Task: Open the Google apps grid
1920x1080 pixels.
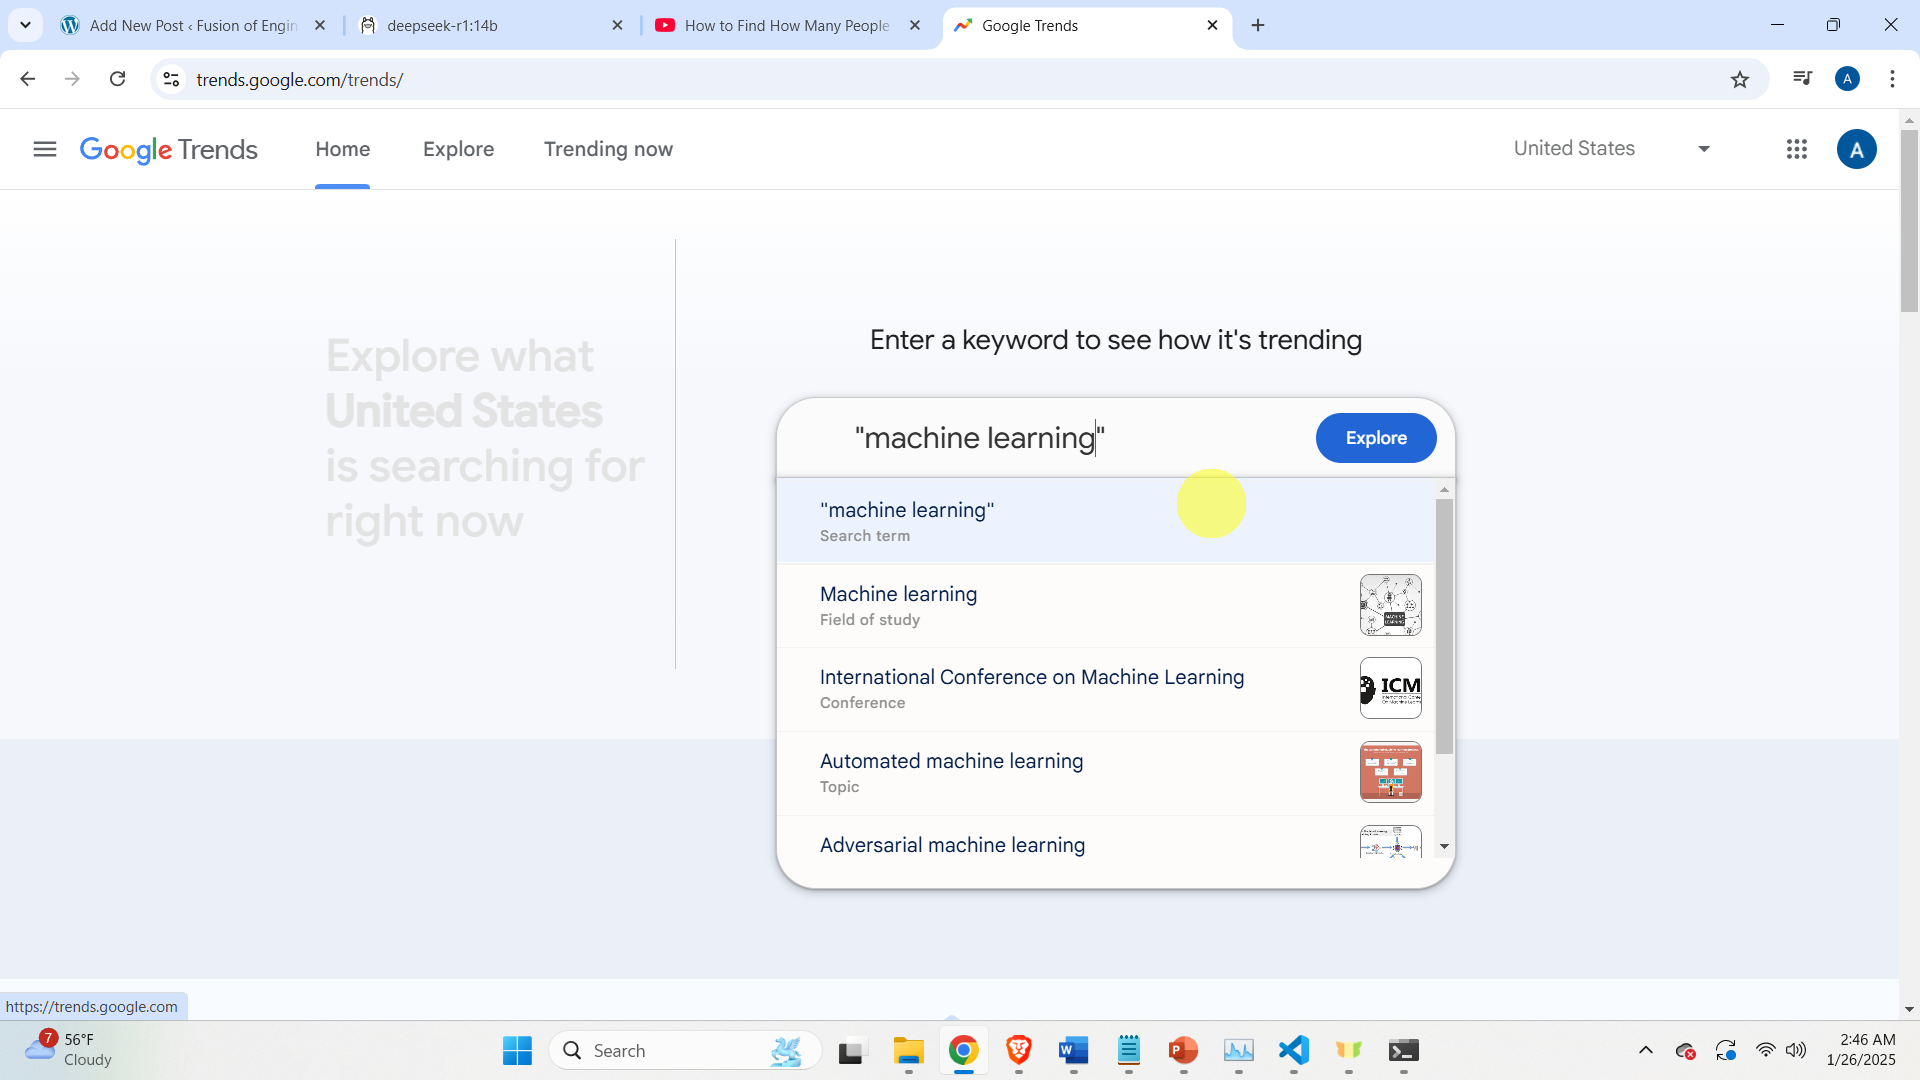Action: click(x=1797, y=149)
